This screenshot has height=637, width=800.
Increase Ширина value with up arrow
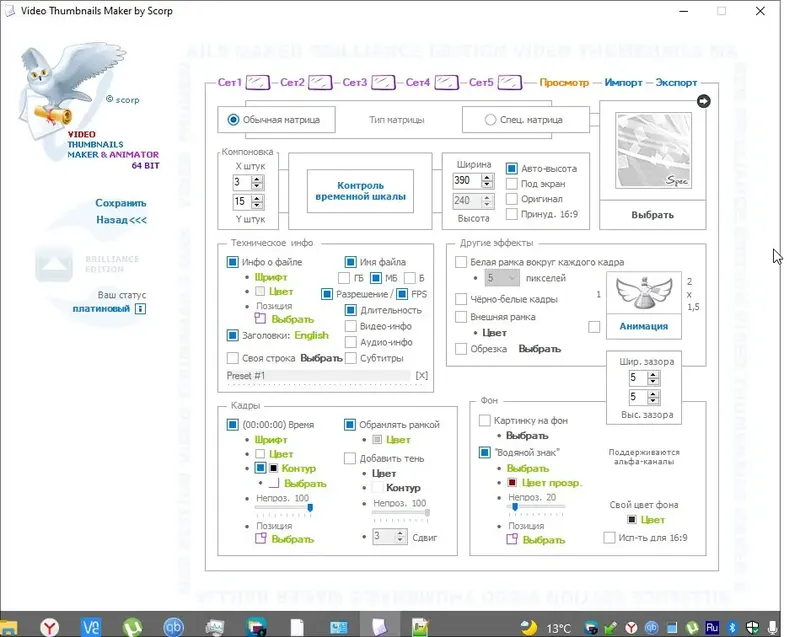pos(487,177)
